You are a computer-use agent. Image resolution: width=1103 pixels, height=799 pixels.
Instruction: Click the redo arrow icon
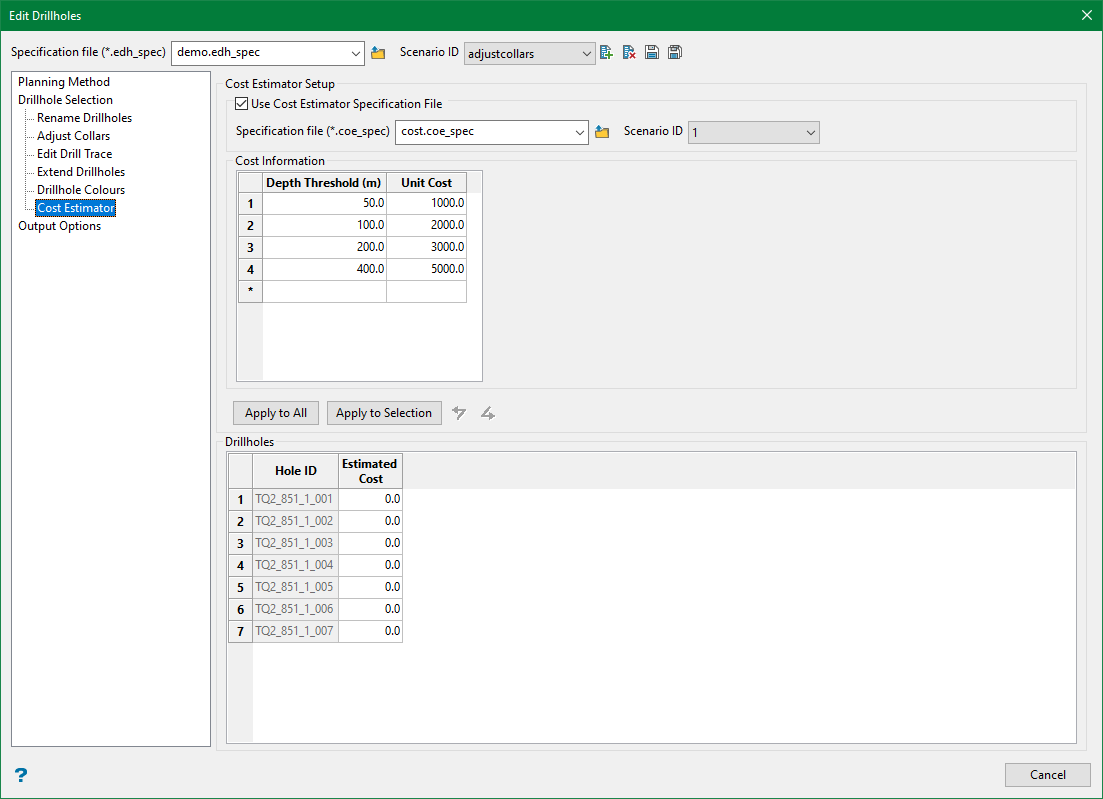click(487, 413)
